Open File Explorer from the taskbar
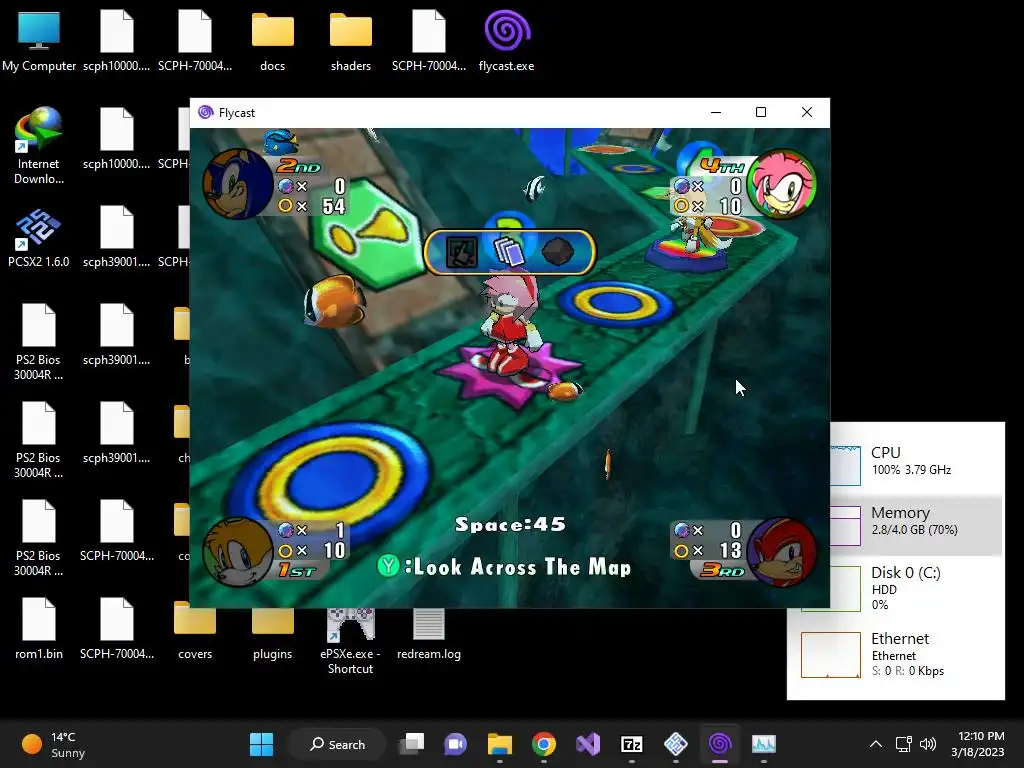 point(500,744)
